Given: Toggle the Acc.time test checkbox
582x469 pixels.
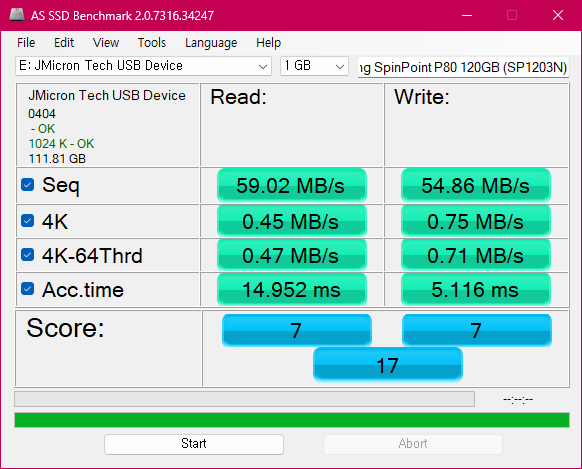Looking at the screenshot, I should (x=27, y=289).
